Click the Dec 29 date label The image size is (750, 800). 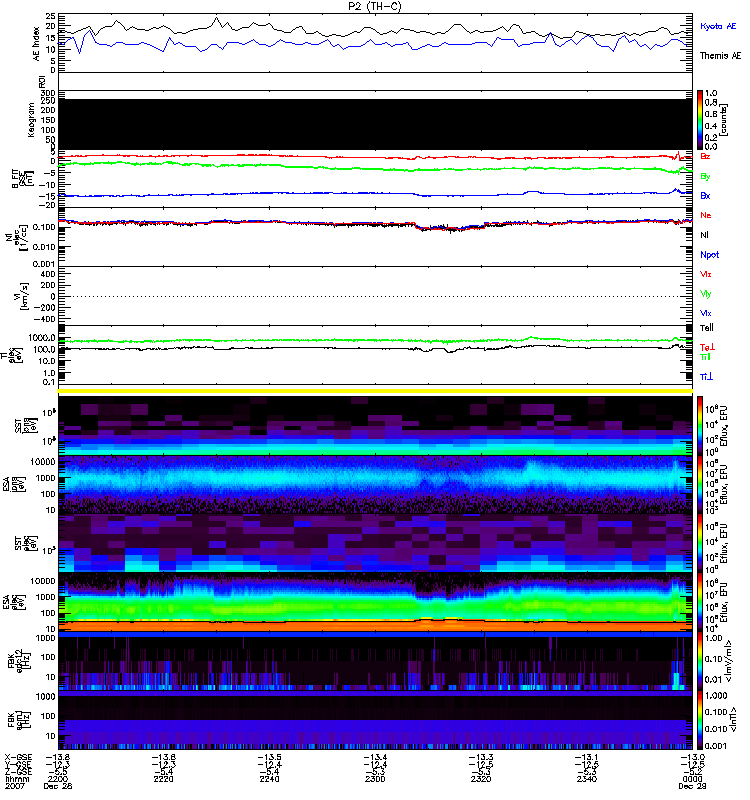click(x=692, y=786)
